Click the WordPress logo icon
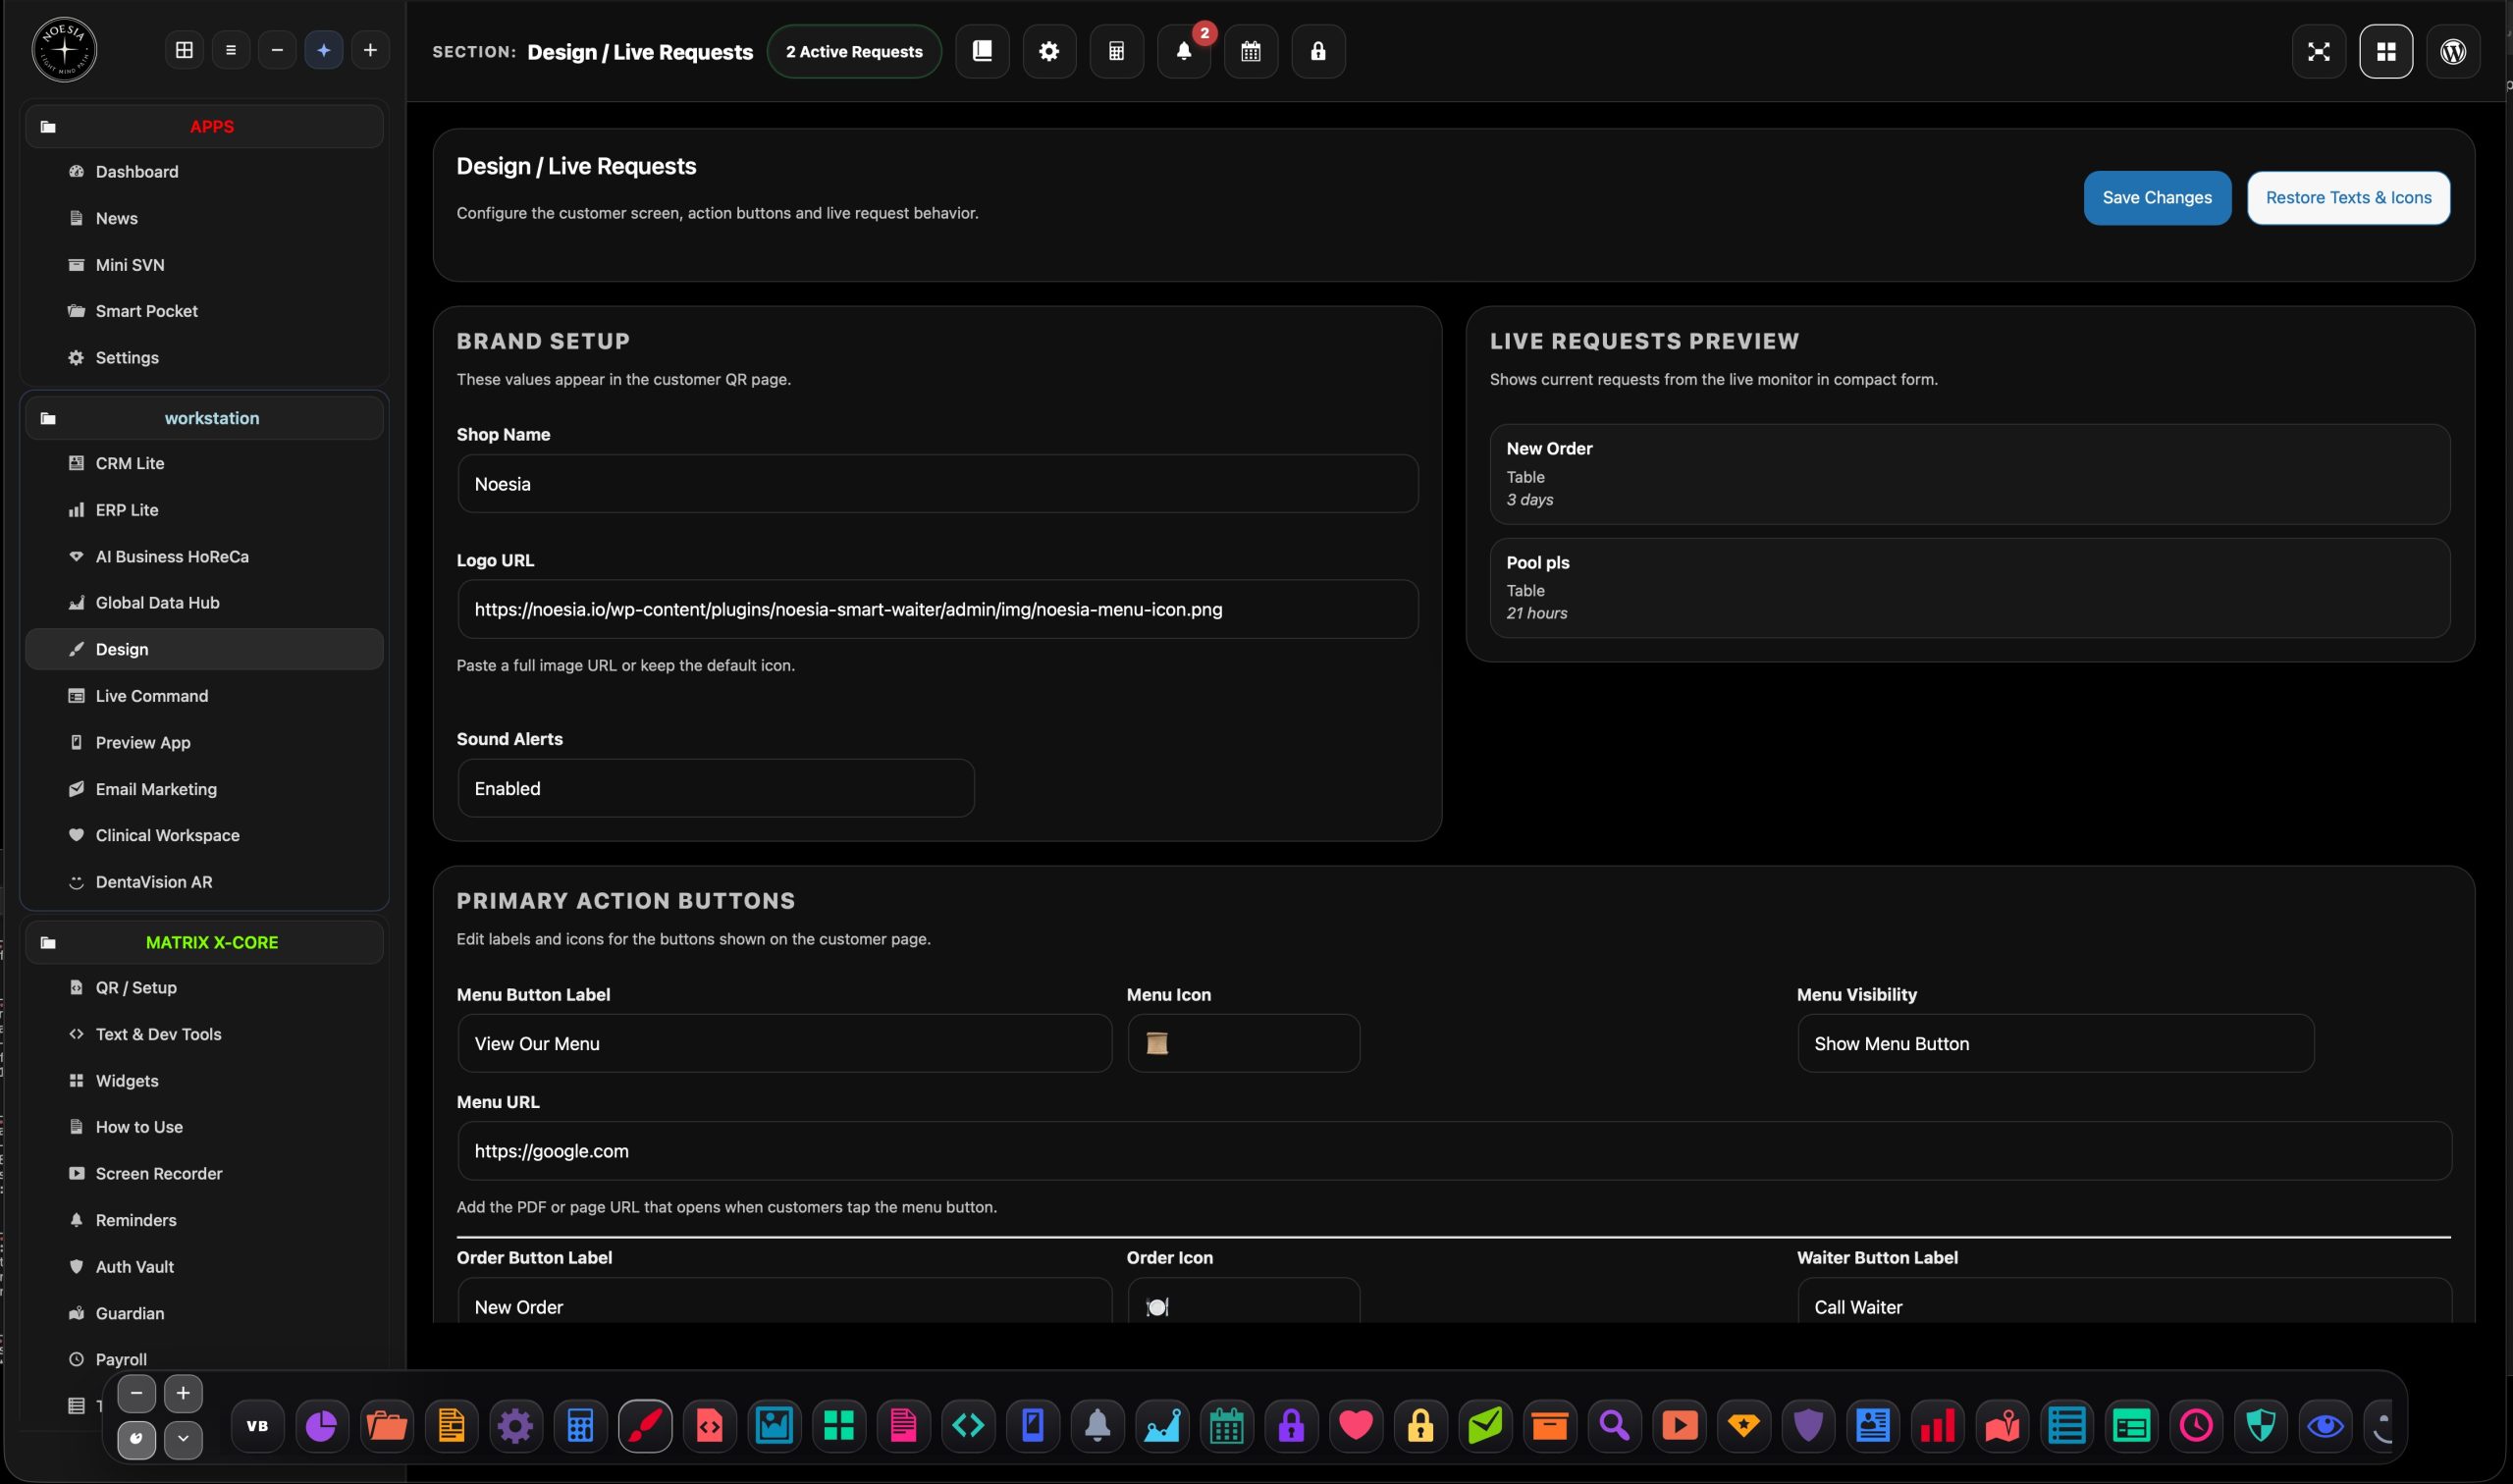 click(x=2452, y=51)
